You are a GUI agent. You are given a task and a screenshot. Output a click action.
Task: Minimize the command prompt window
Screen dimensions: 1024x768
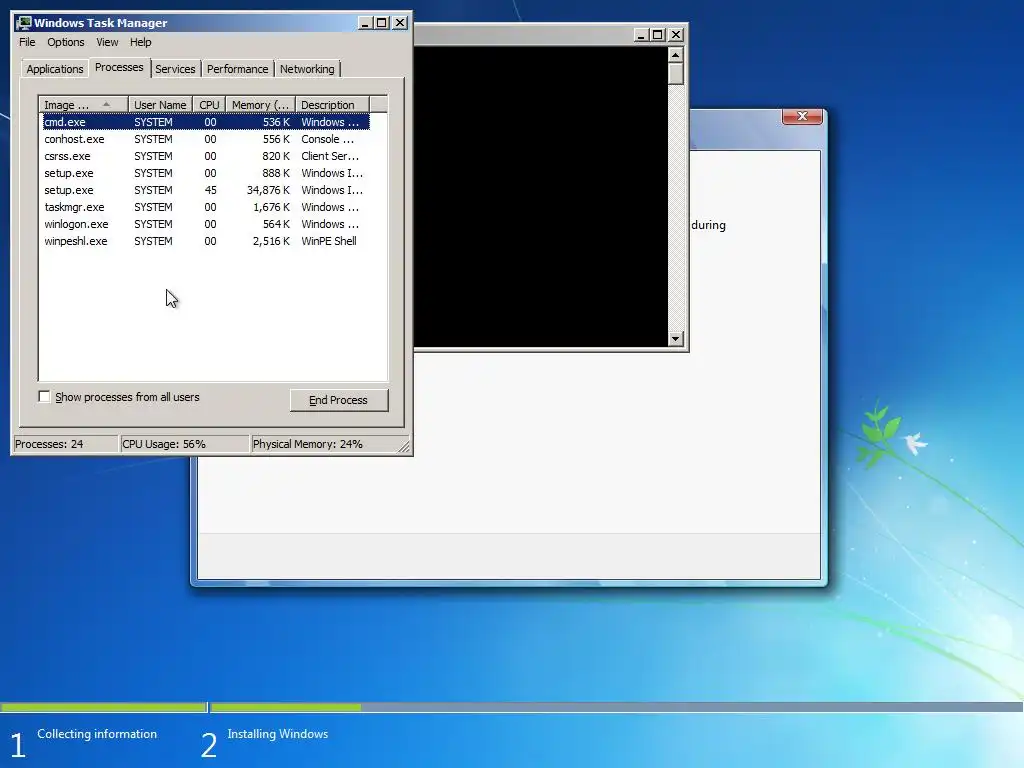641,35
